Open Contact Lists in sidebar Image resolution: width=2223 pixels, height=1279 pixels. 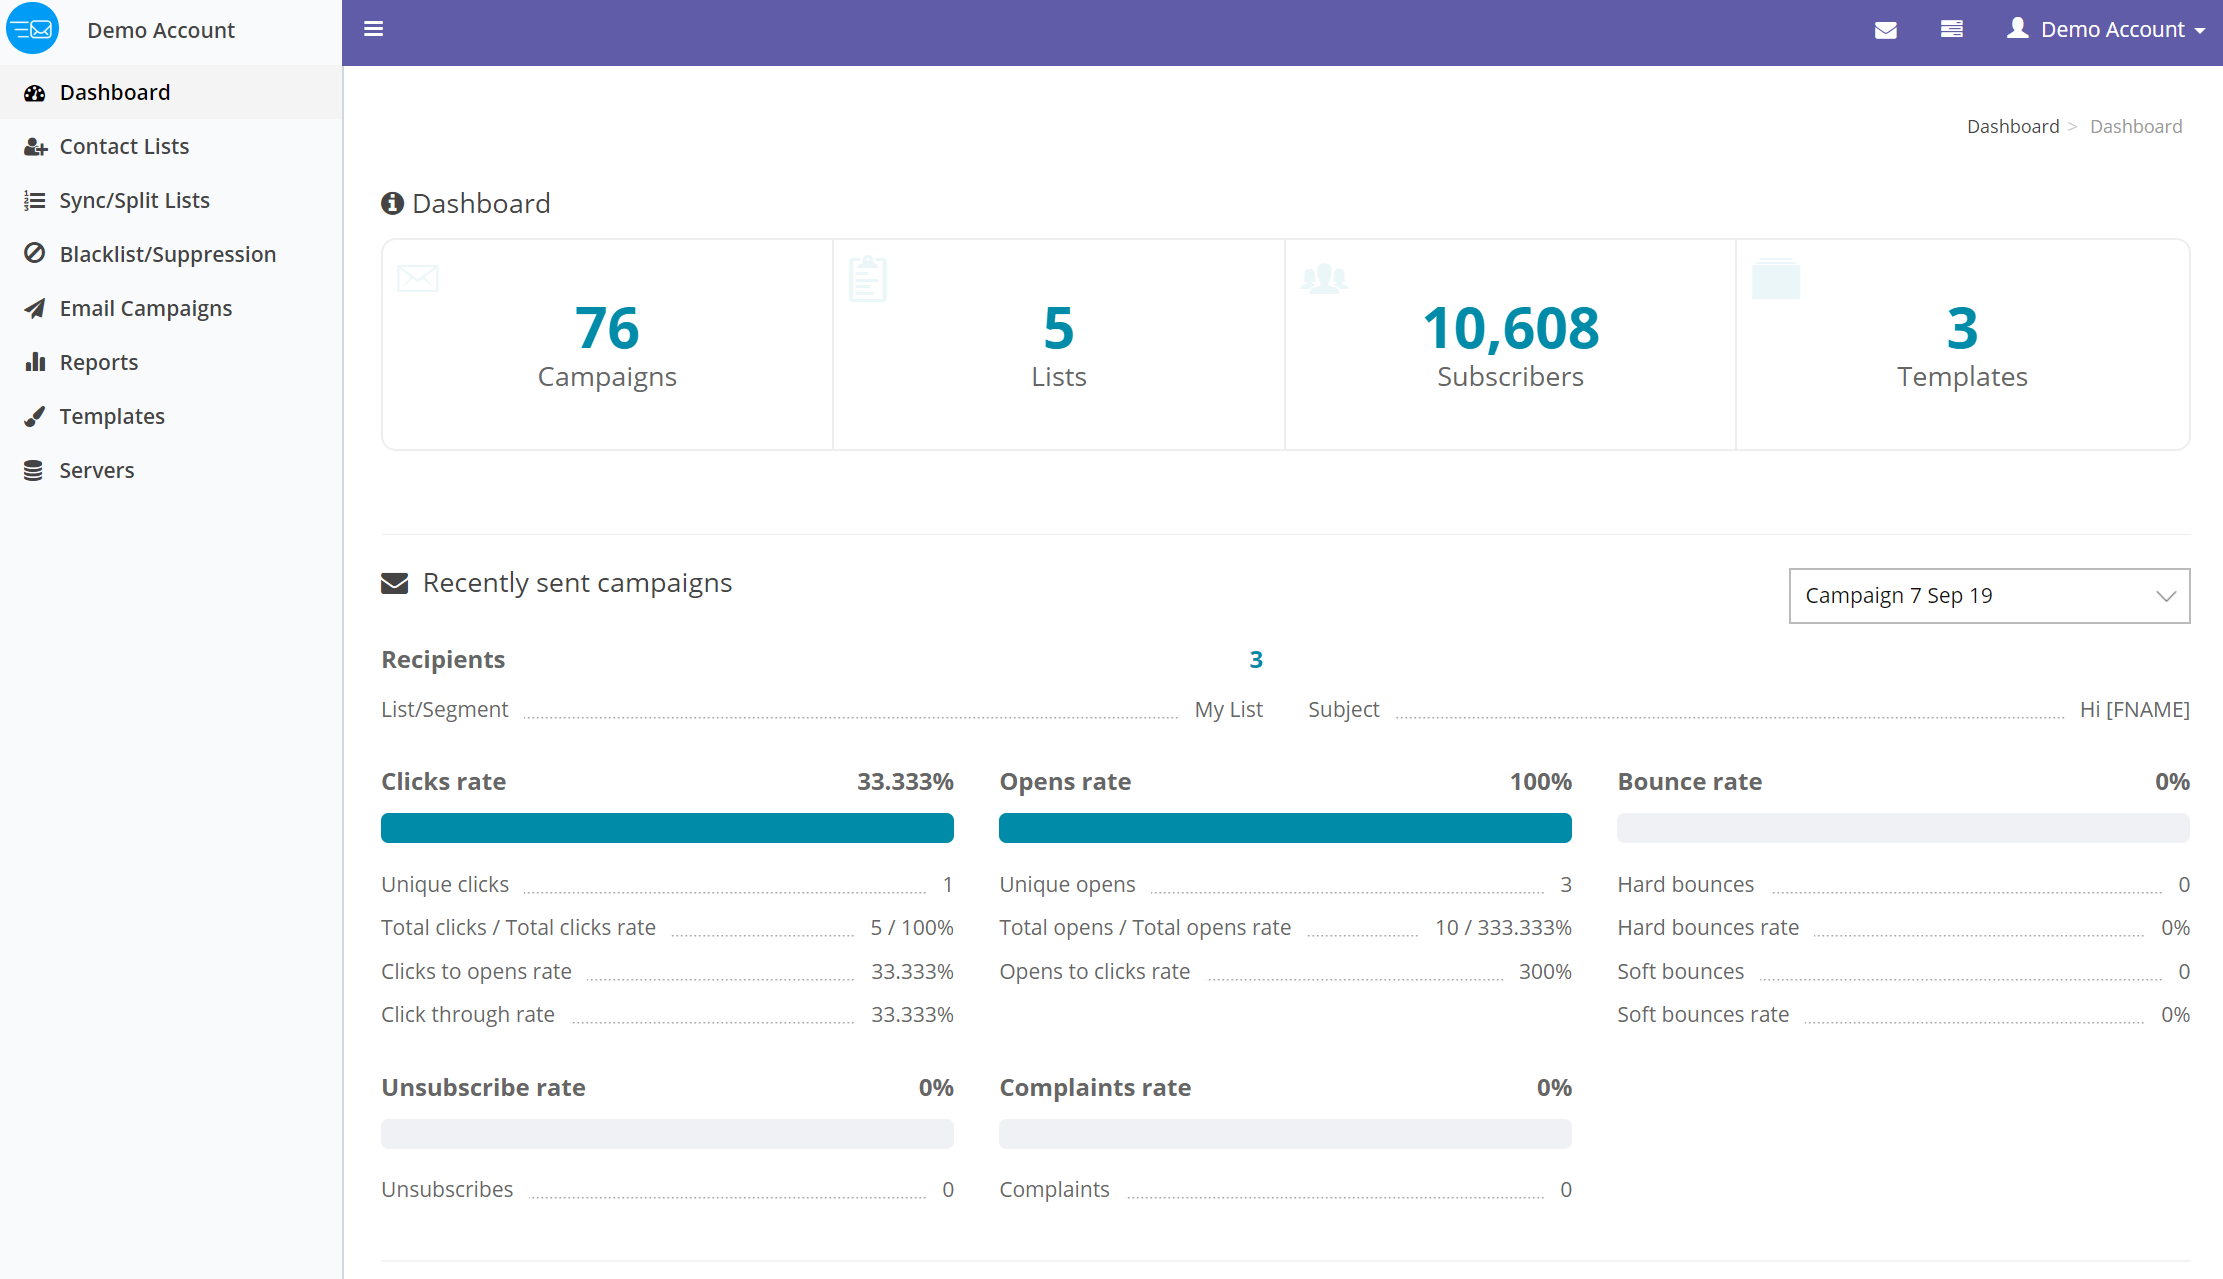pyautogui.click(x=171, y=146)
